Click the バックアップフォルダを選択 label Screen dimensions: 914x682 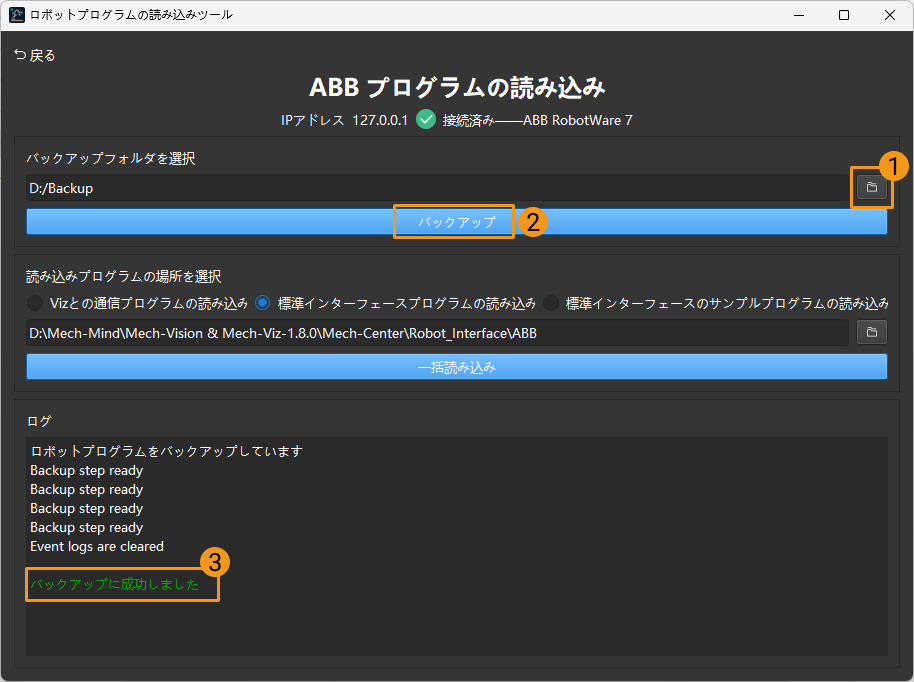(x=111, y=159)
